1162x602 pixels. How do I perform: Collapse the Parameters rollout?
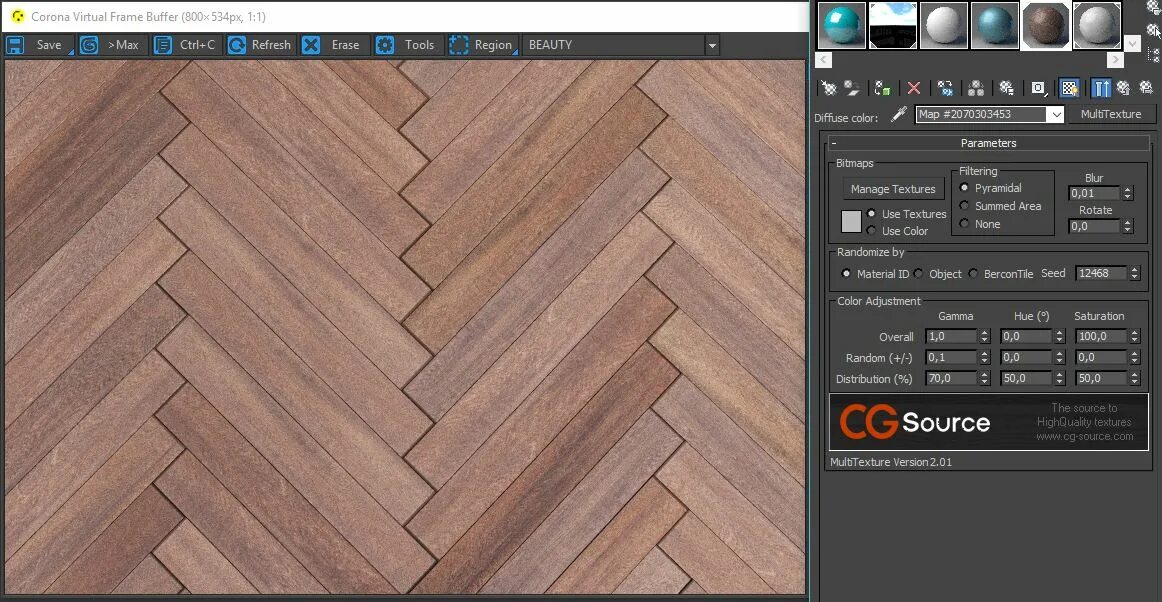point(989,143)
